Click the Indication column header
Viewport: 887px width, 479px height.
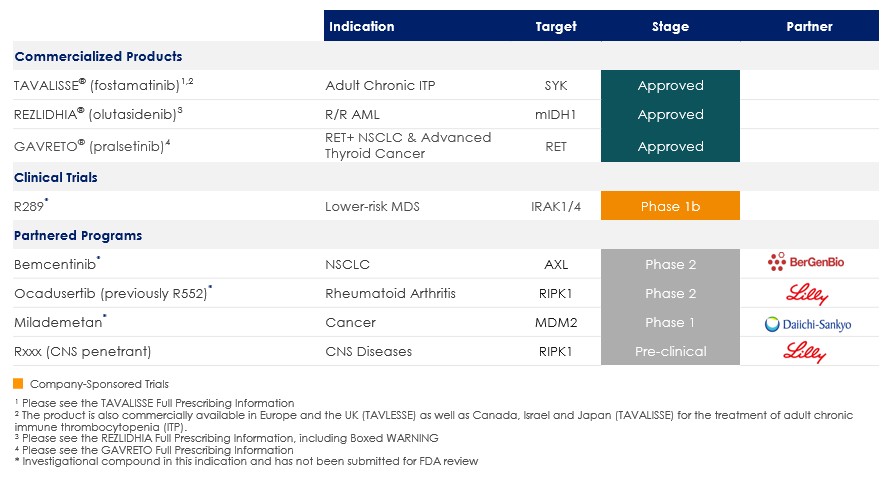point(362,27)
